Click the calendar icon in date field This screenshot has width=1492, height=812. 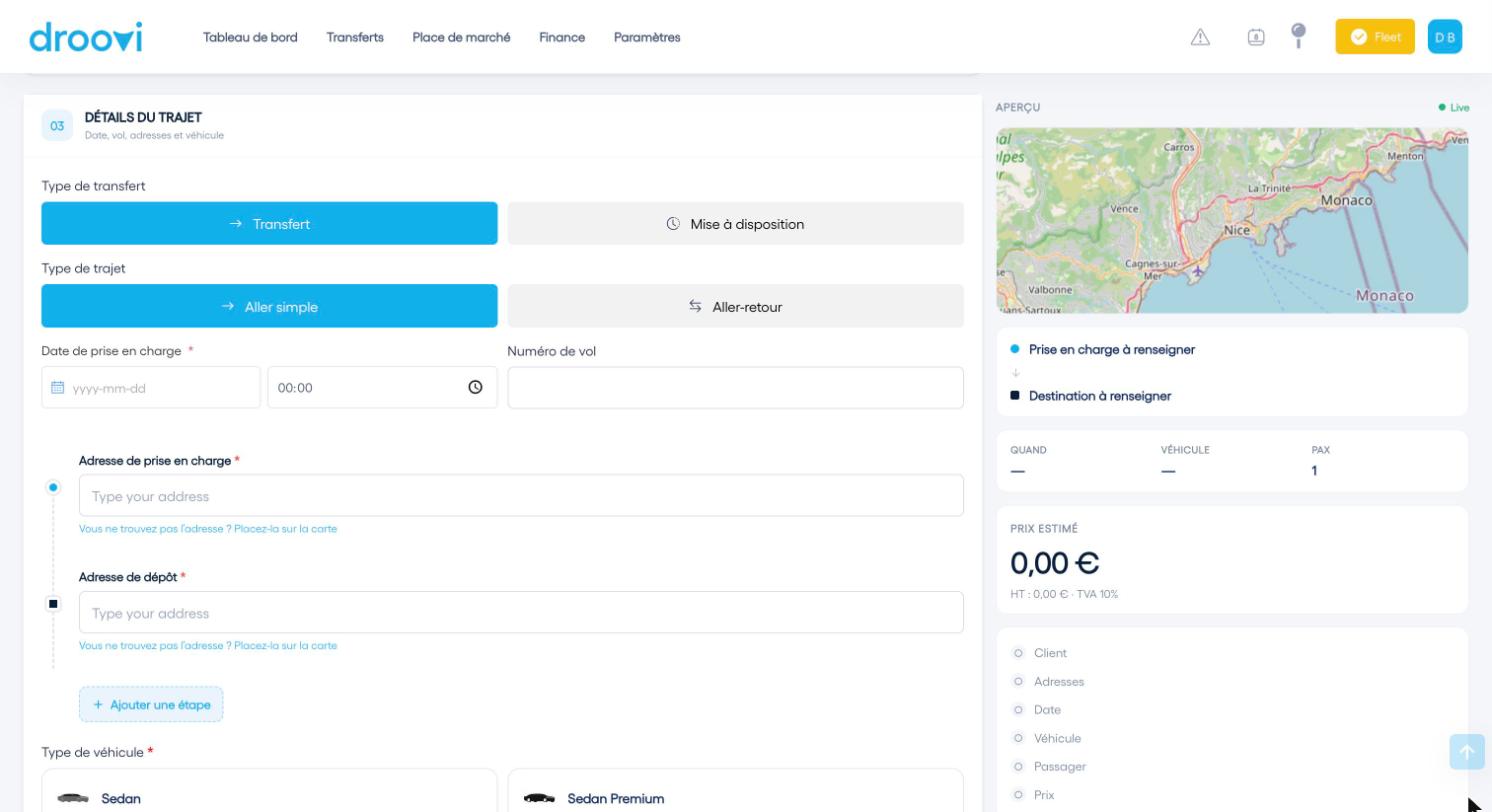[x=57, y=388]
